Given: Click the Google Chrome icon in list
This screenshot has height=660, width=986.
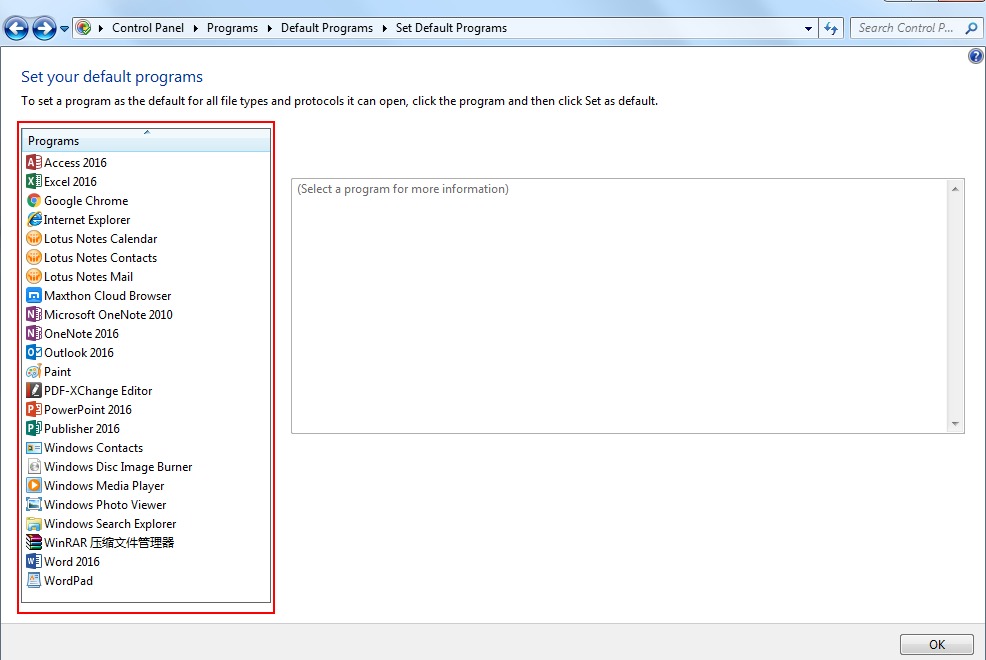Looking at the screenshot, I should point(34,201).
